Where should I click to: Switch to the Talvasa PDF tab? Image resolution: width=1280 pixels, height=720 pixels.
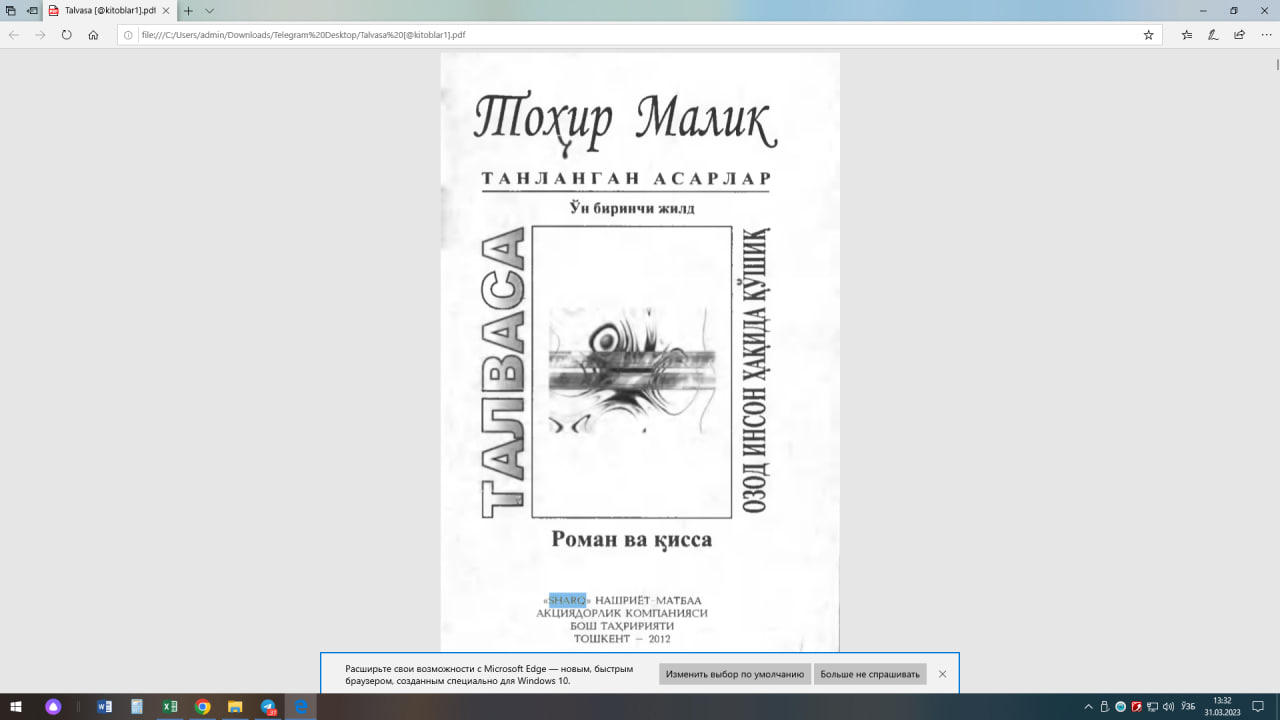(x=105, y=10)
